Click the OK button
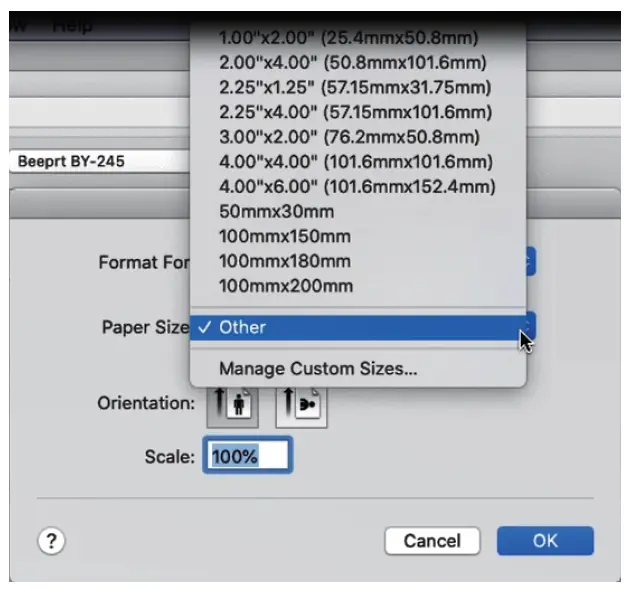This screenshot has width=629, height=589. click(x=545, y=541)
